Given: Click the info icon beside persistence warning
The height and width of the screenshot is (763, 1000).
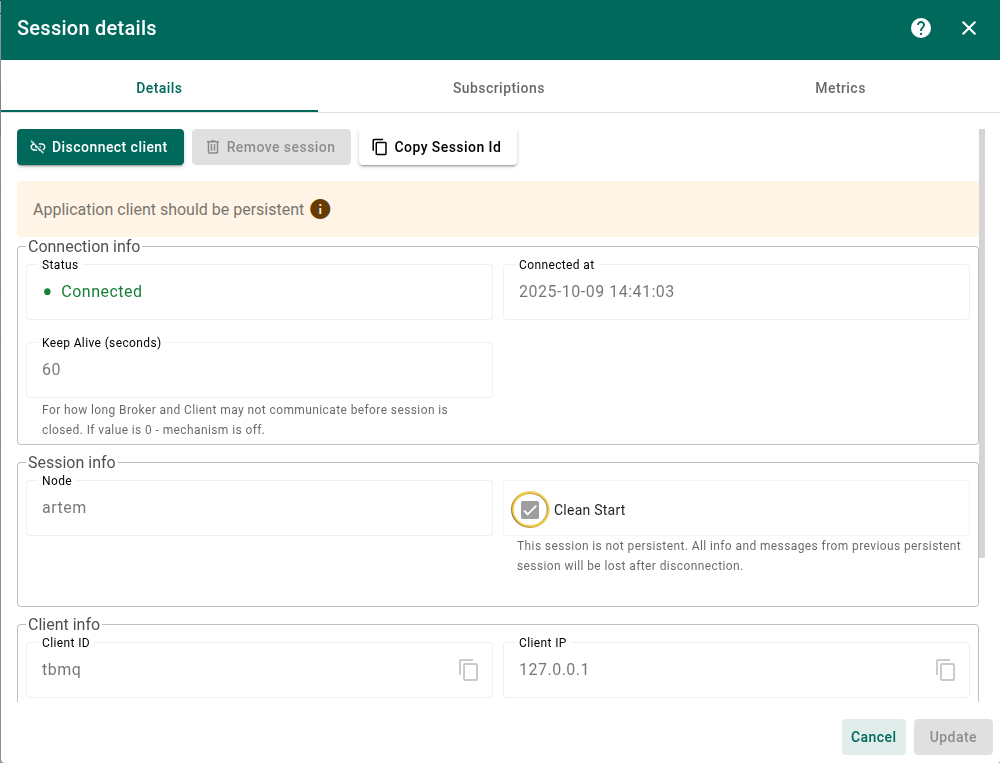Looking at the screenshot, I should (320, 209).
